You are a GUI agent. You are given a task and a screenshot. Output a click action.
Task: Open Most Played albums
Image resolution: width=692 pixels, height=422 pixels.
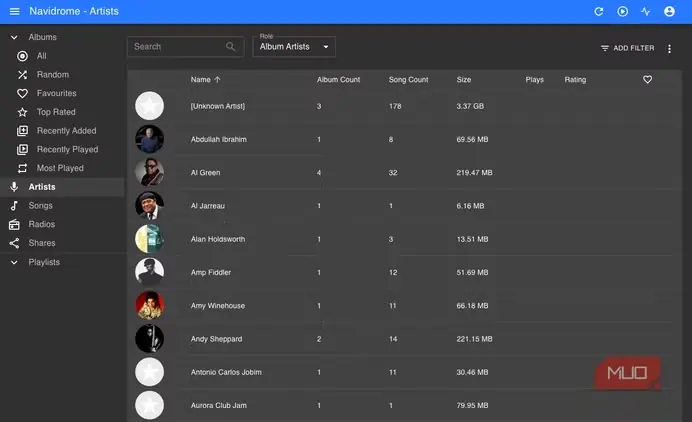(x=60, y=168)
